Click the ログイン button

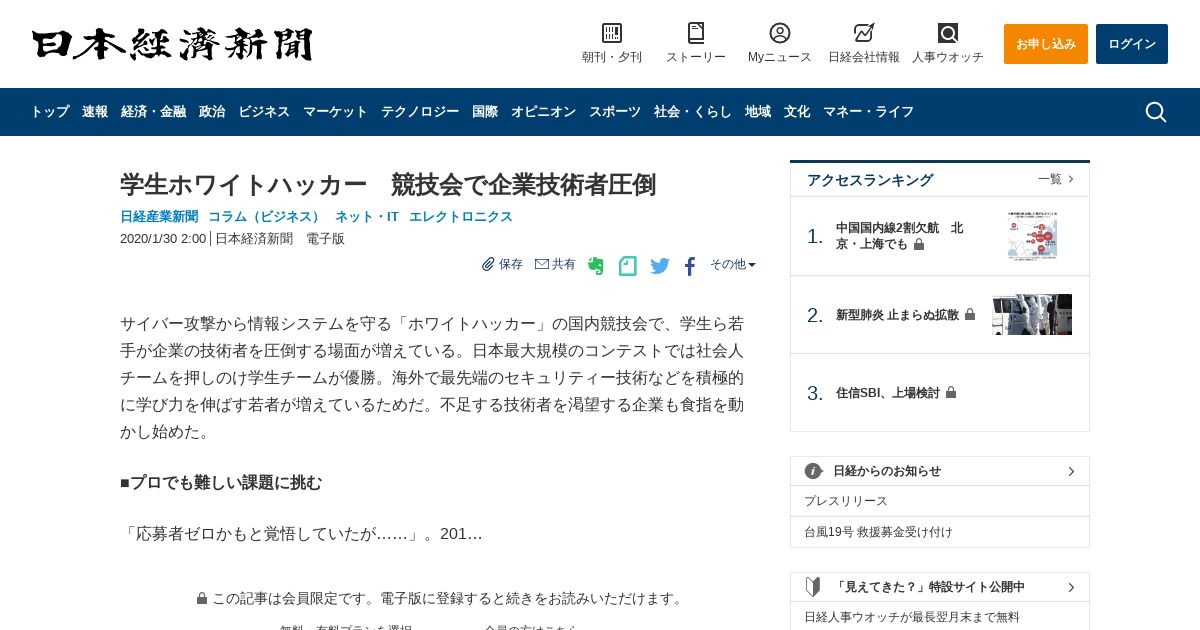tap(1132, 44)
